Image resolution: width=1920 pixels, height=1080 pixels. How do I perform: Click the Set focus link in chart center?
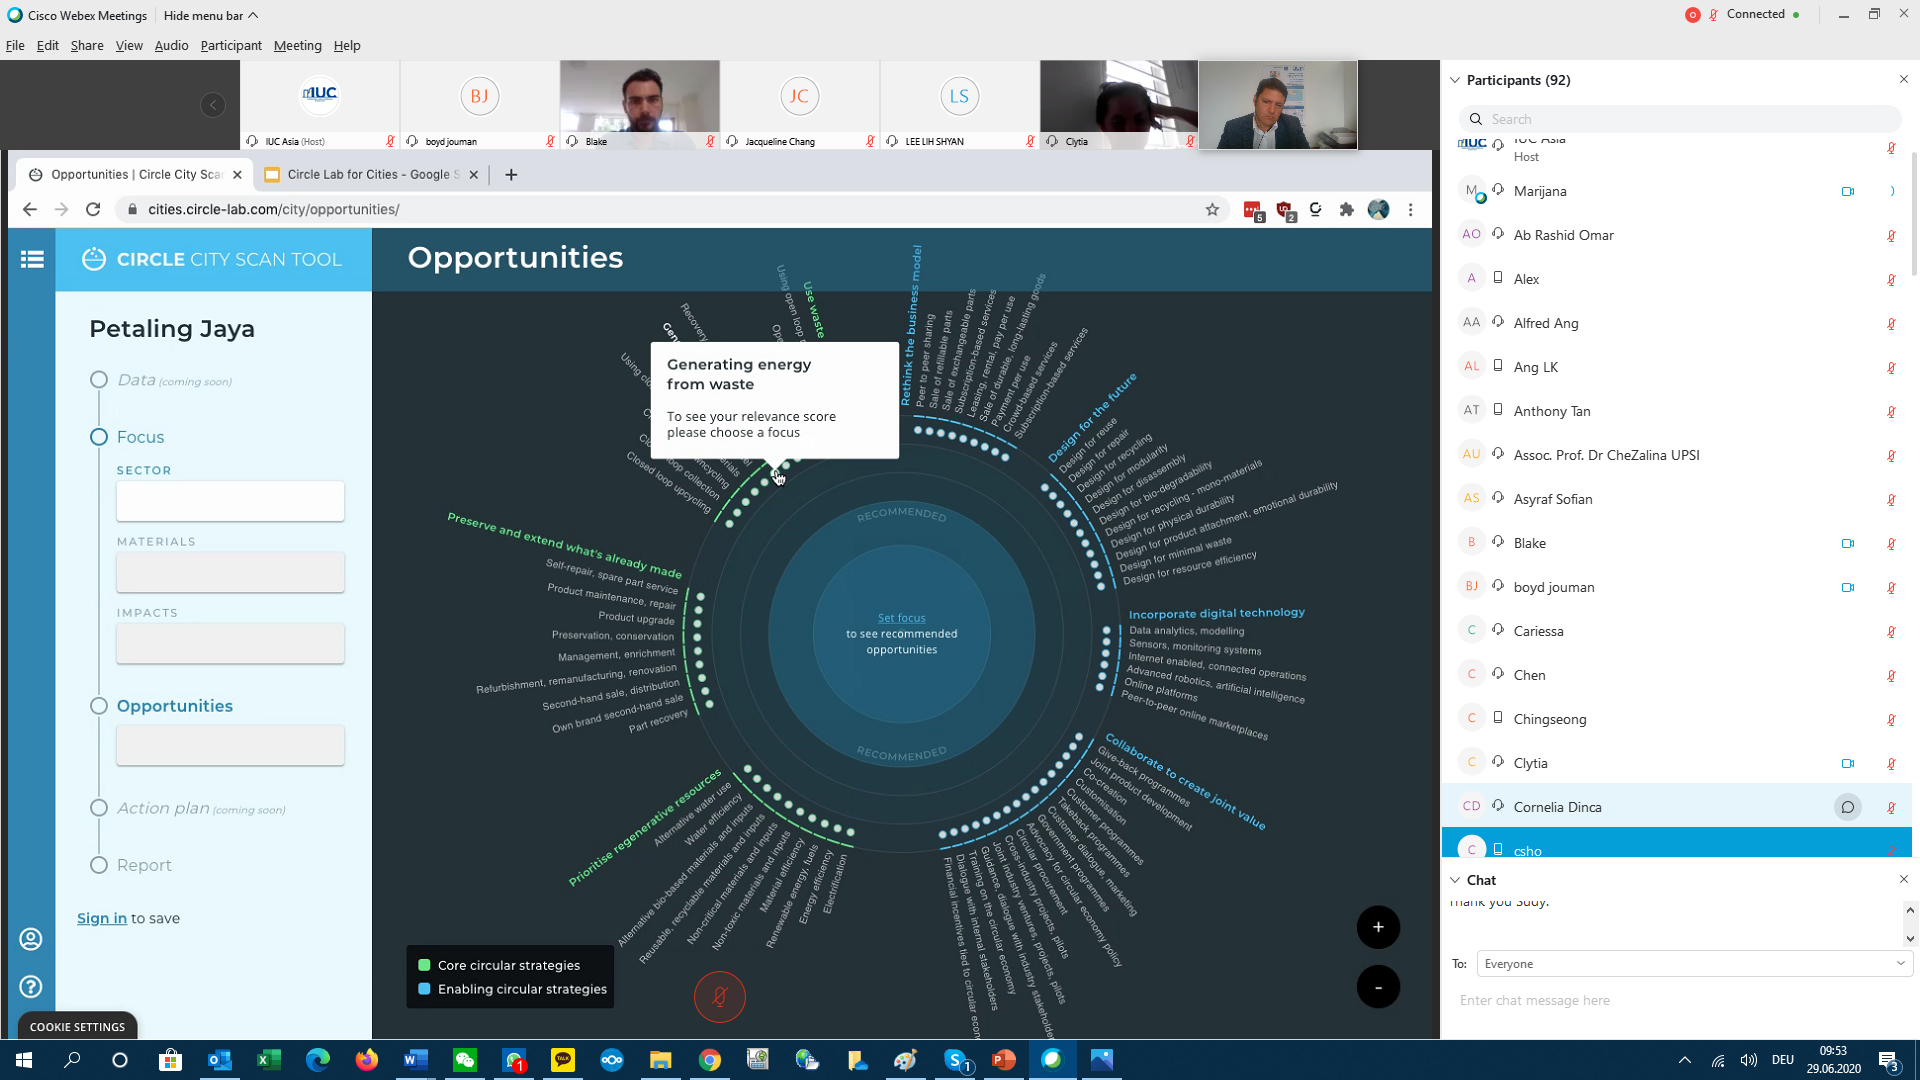click(x=901, y=618)
